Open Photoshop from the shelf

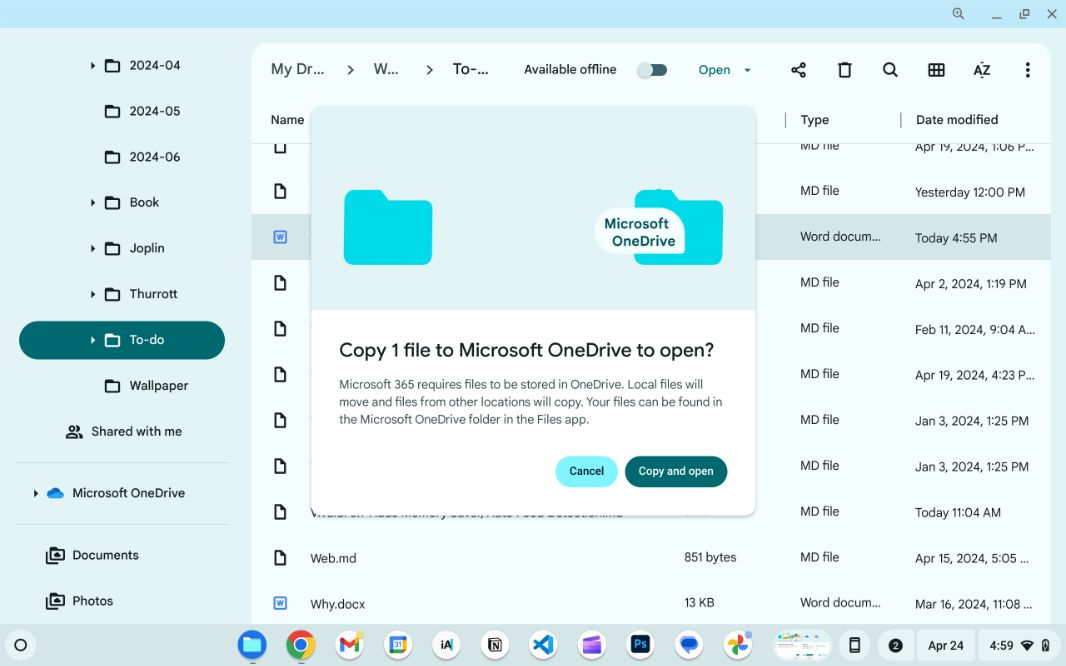point(640,645)
